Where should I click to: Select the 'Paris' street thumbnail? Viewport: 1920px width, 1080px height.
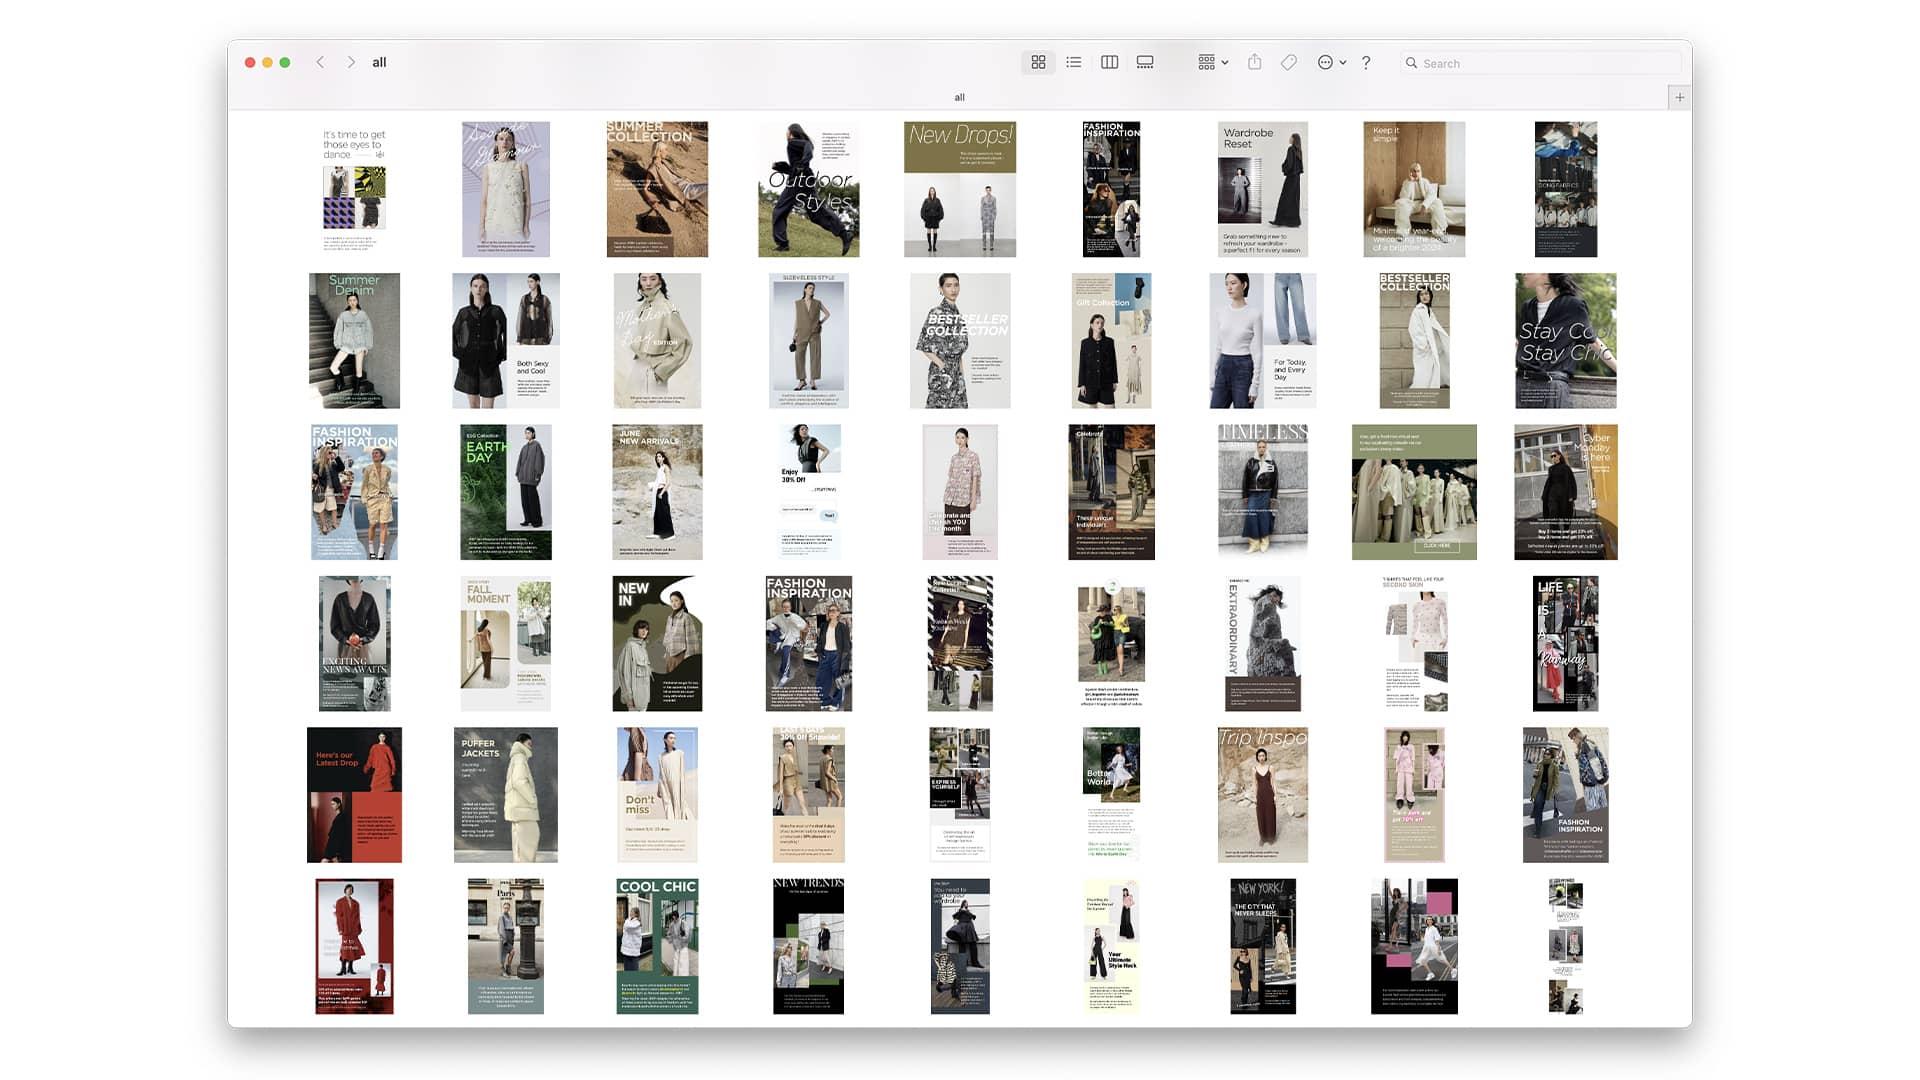tap(506, 947)
